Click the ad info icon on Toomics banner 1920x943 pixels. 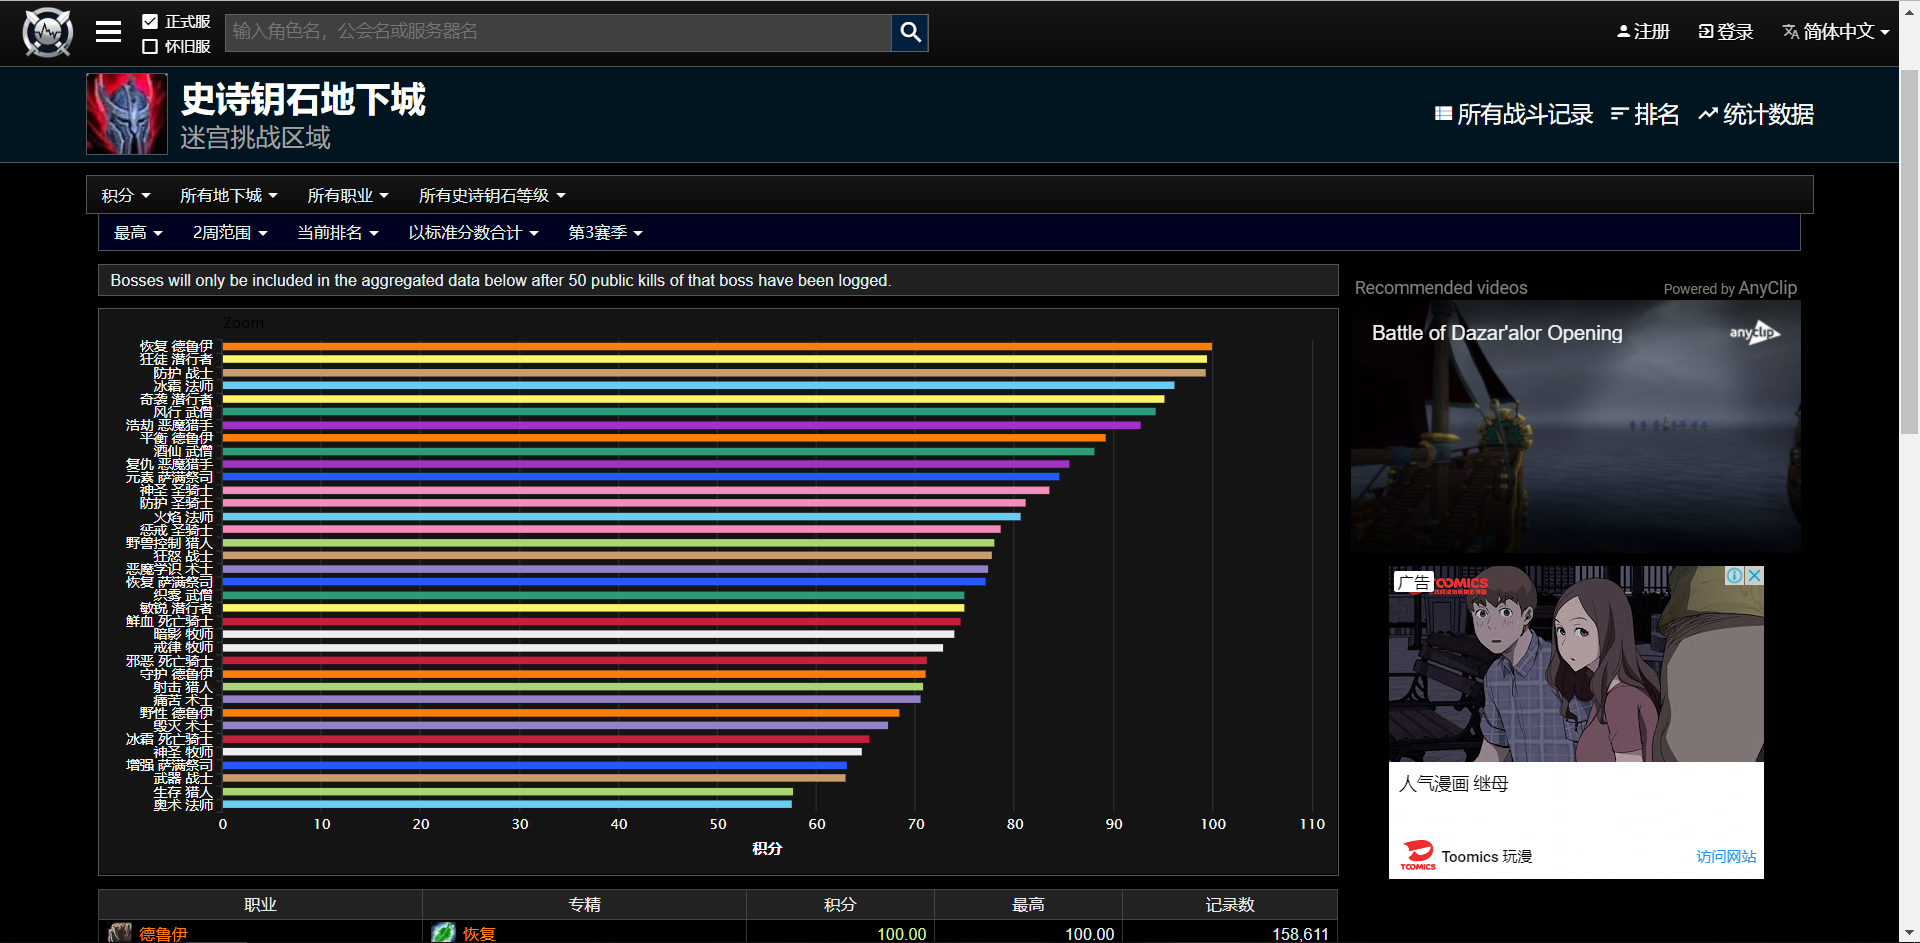click(1735, 576)
